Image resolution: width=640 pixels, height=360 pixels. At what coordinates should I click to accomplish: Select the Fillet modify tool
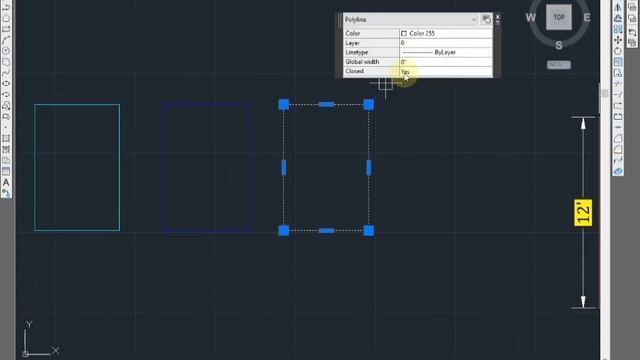coord(618,149)
